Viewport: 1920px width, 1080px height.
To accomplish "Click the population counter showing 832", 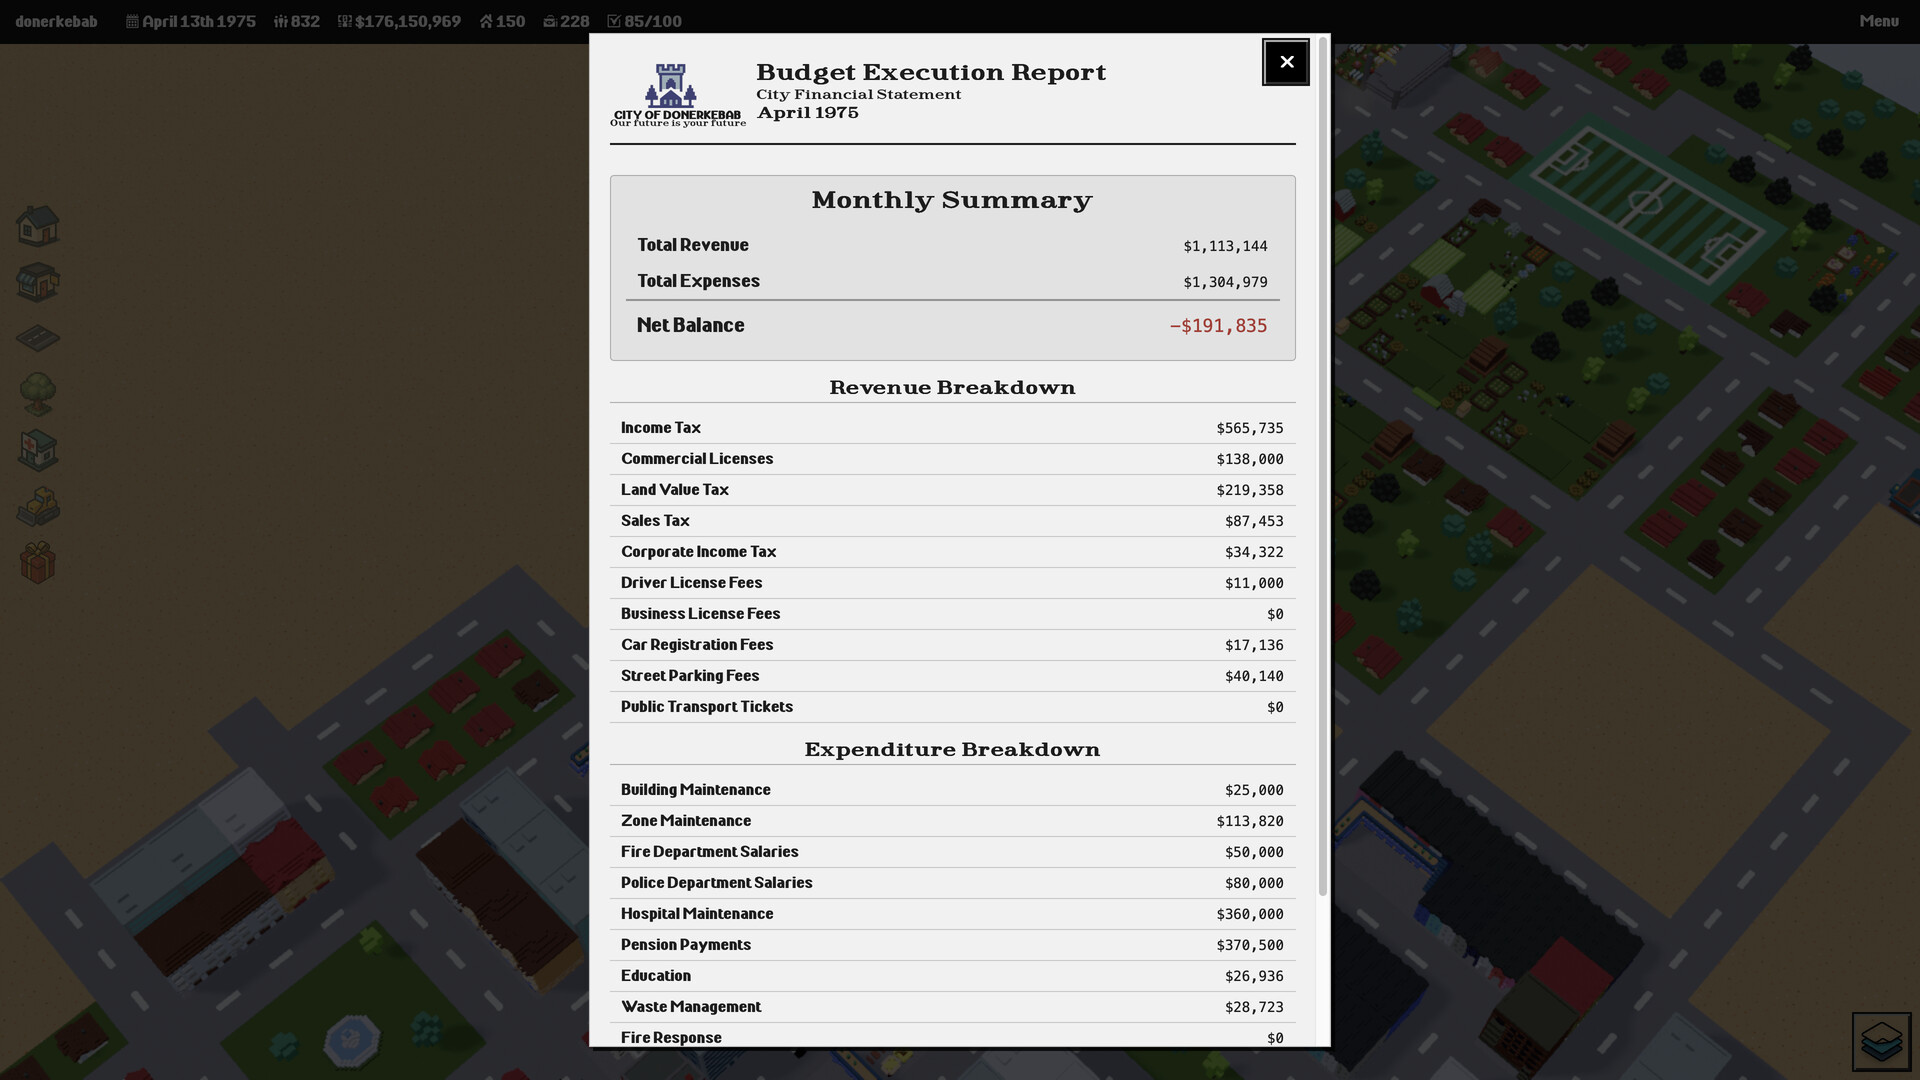I will [x=296, y=21].
